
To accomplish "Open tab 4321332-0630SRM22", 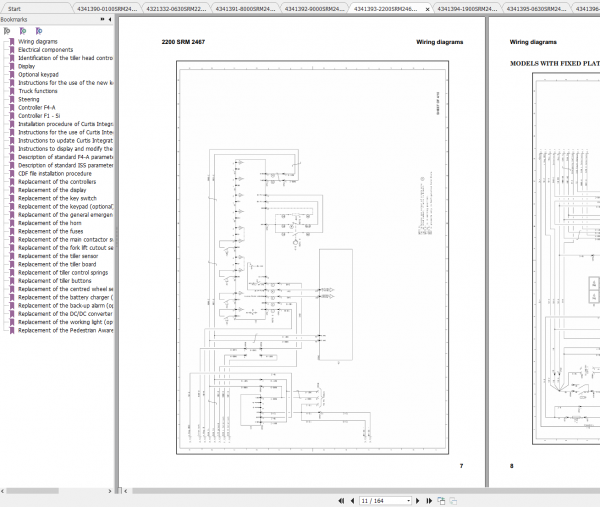I will (176, 8).
